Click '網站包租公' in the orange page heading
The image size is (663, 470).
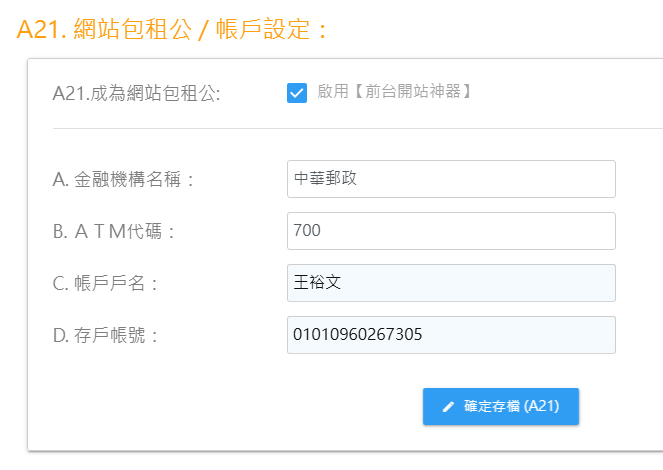pyautogui.click(x=133, y=30)
